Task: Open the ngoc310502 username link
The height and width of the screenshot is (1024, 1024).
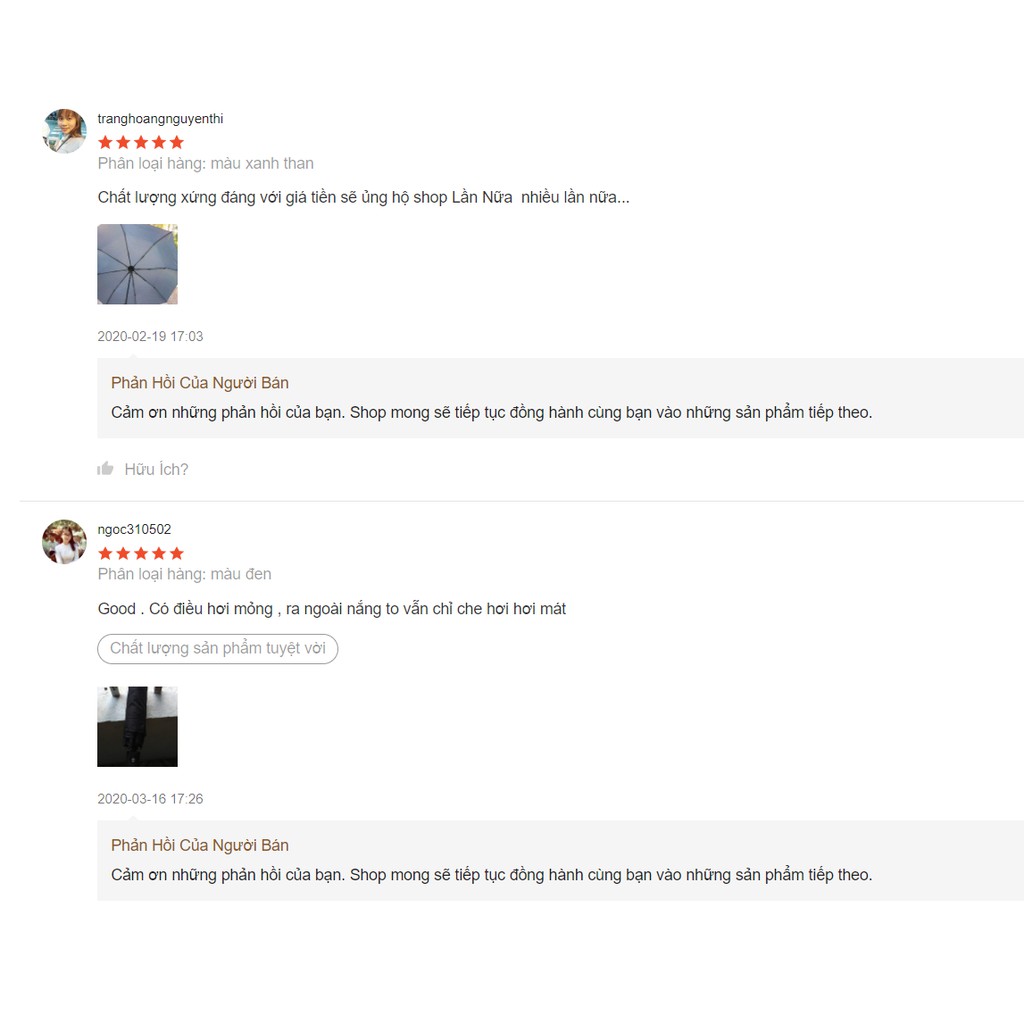Action: point(134,530)
